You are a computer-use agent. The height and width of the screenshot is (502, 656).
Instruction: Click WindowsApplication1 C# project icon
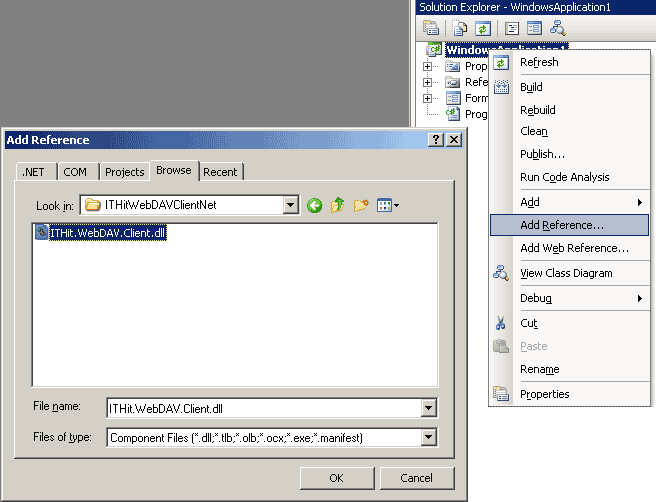[x=434, y=50]
